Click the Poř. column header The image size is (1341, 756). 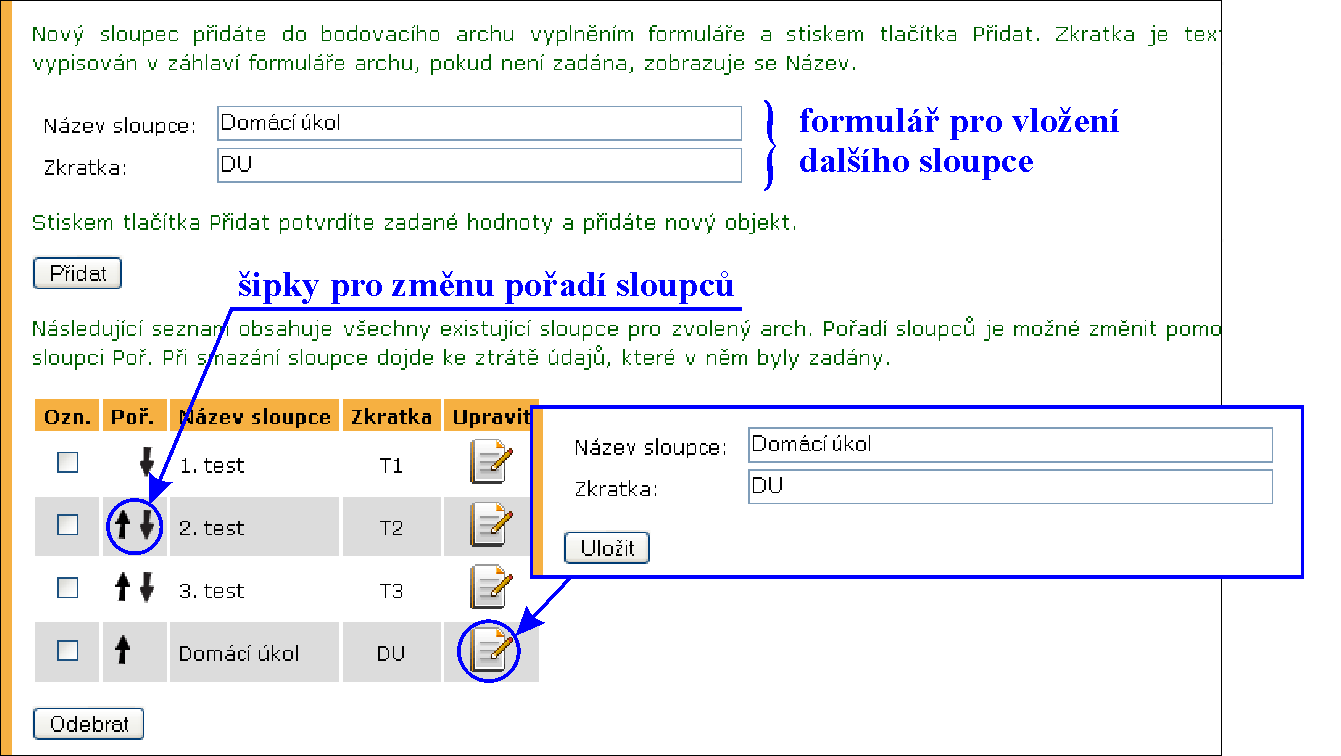pyautogui.click(x=134, y=417)
